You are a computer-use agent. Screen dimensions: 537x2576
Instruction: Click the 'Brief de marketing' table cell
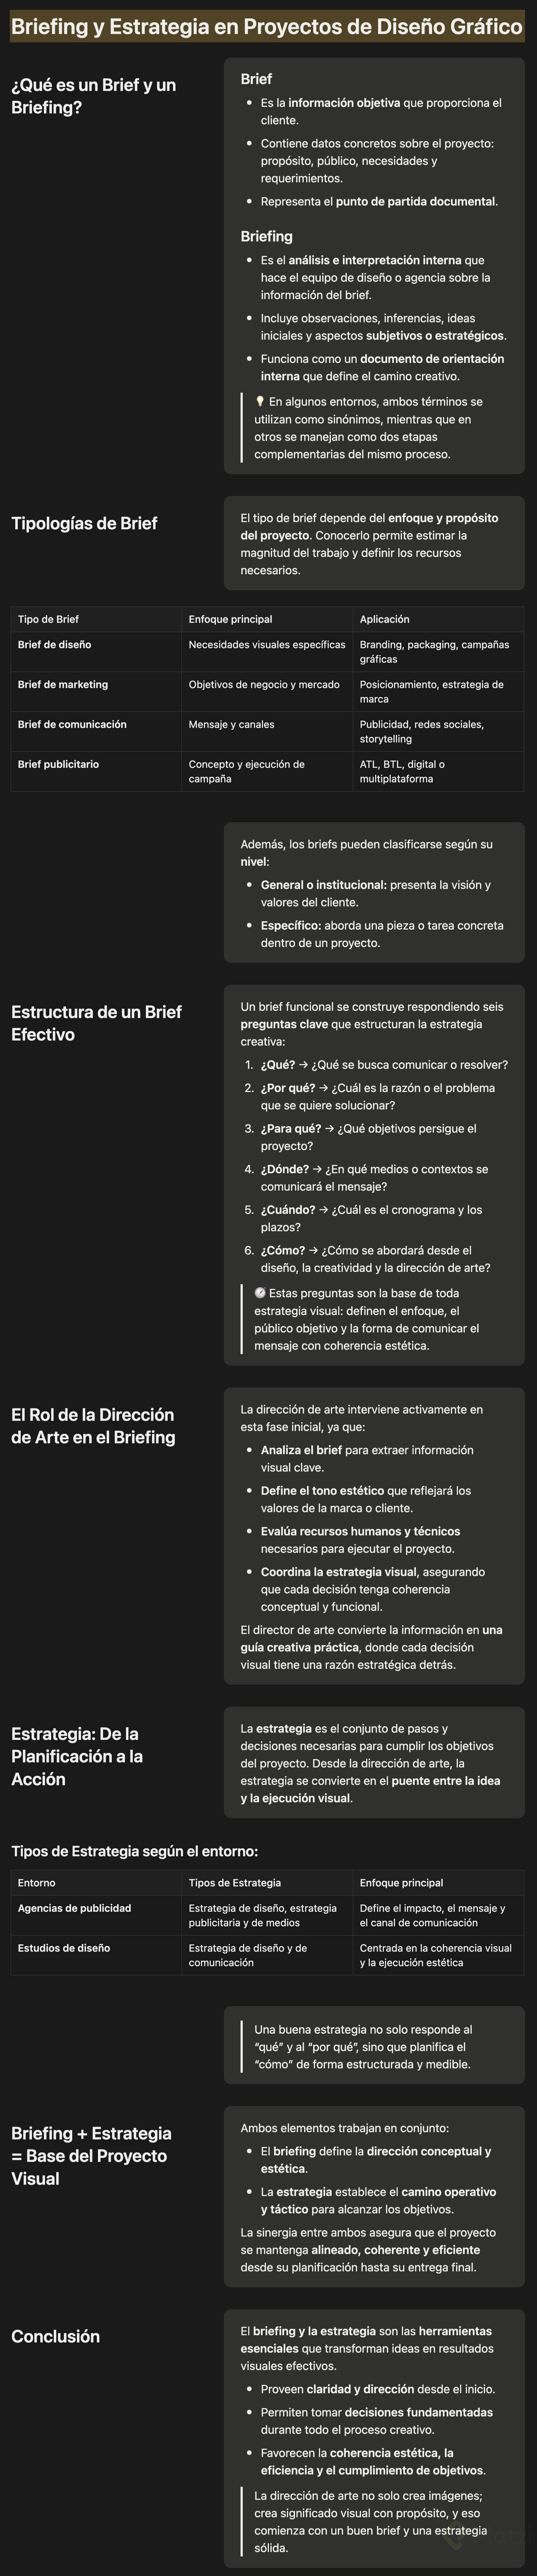[x=63, y=685]
